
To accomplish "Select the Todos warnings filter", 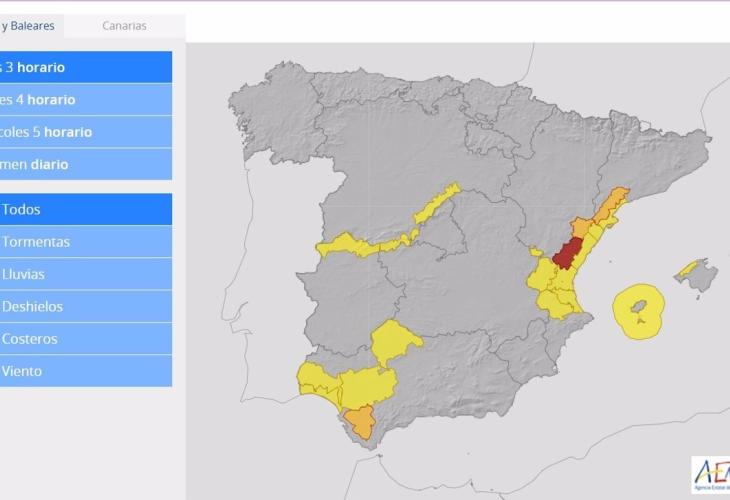I will pyautogui.click(x=85, y=210).
